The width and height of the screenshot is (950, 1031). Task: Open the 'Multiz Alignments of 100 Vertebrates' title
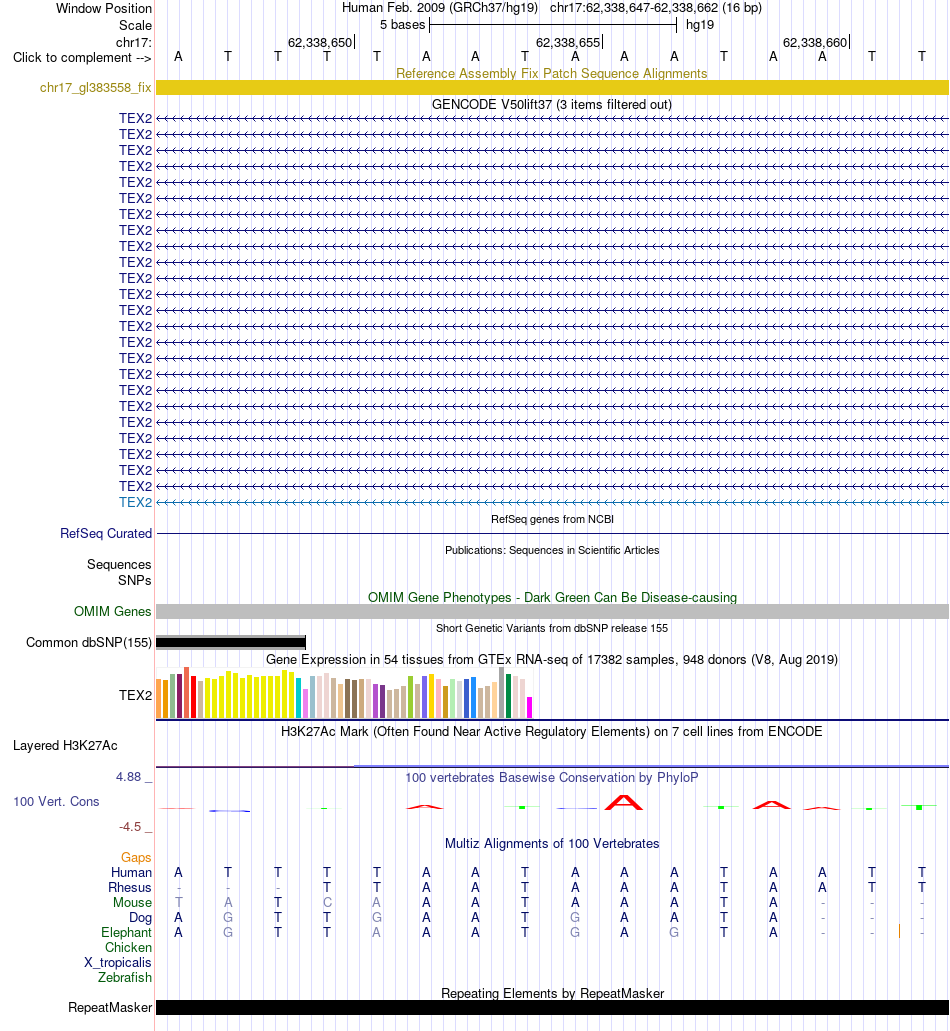coord(552,844)
